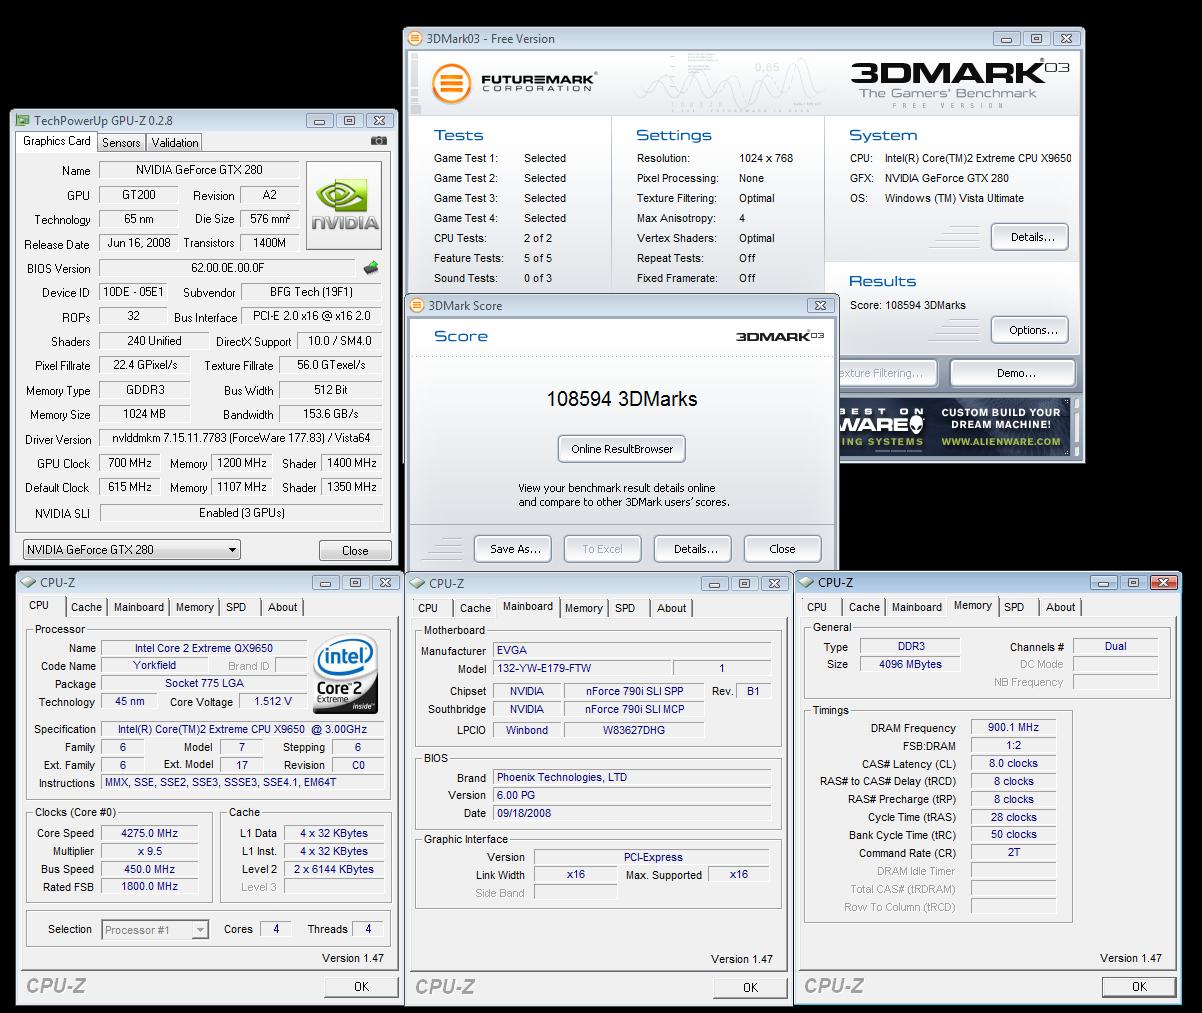1202x1013 pixels.
Task: Click motherboard Model 132-YW-E179-FTW field
Action: [x=581, y=668]
